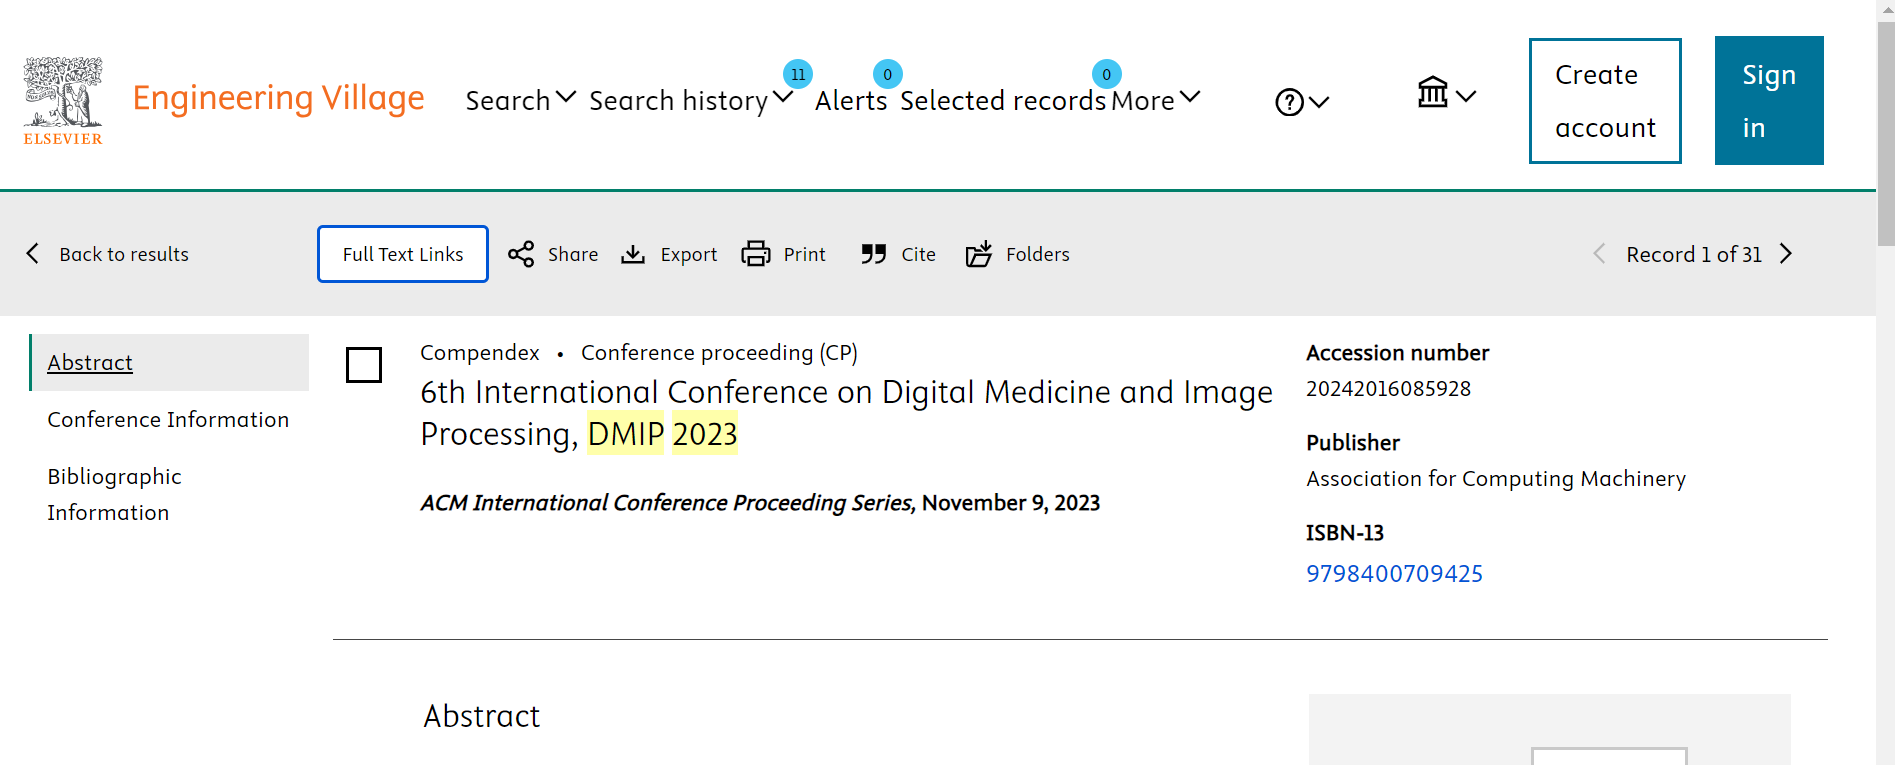Click 'ACM International Conference Proceeding Series' text

pyautogui.click(x=667, y=502)
